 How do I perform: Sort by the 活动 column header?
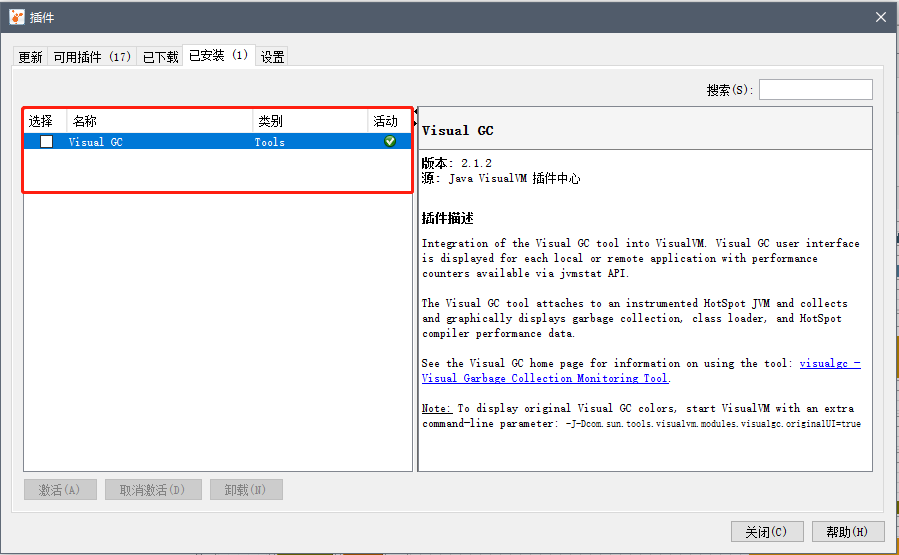[x=389, y=121]
